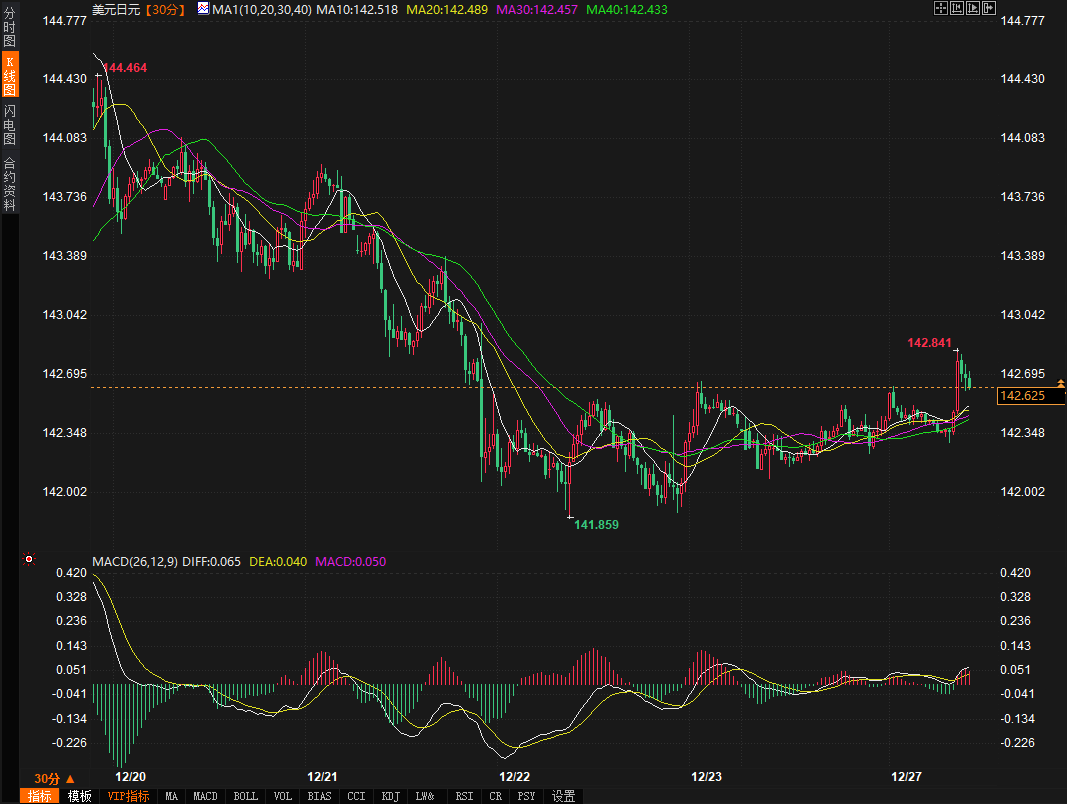The height and width of the screenshot is (804, 1067).
Task: Click the red sun icon beside MACD panel
Action: (30, 560)
